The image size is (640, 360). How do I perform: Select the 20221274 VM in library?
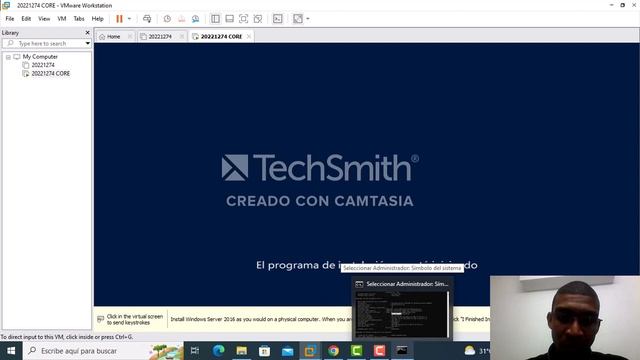coord(43,65)
